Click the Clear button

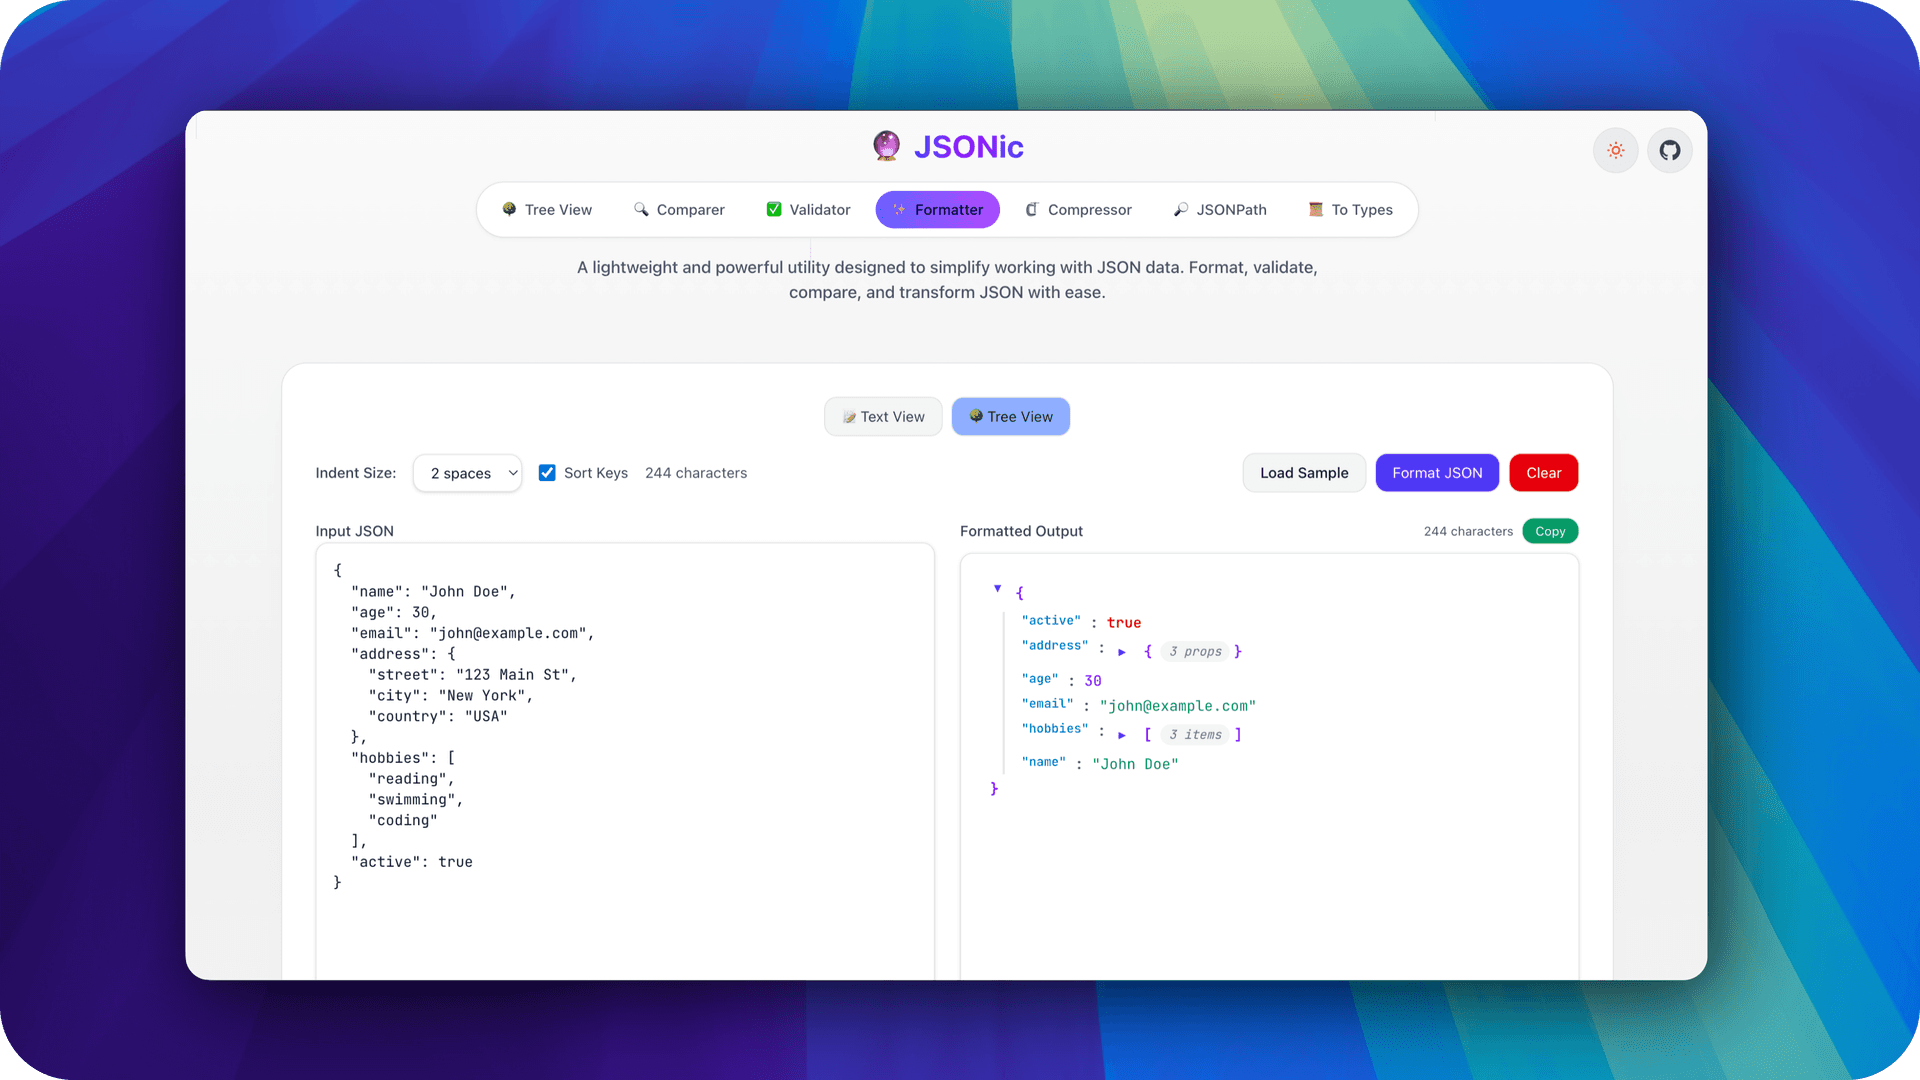point(1543,472)
